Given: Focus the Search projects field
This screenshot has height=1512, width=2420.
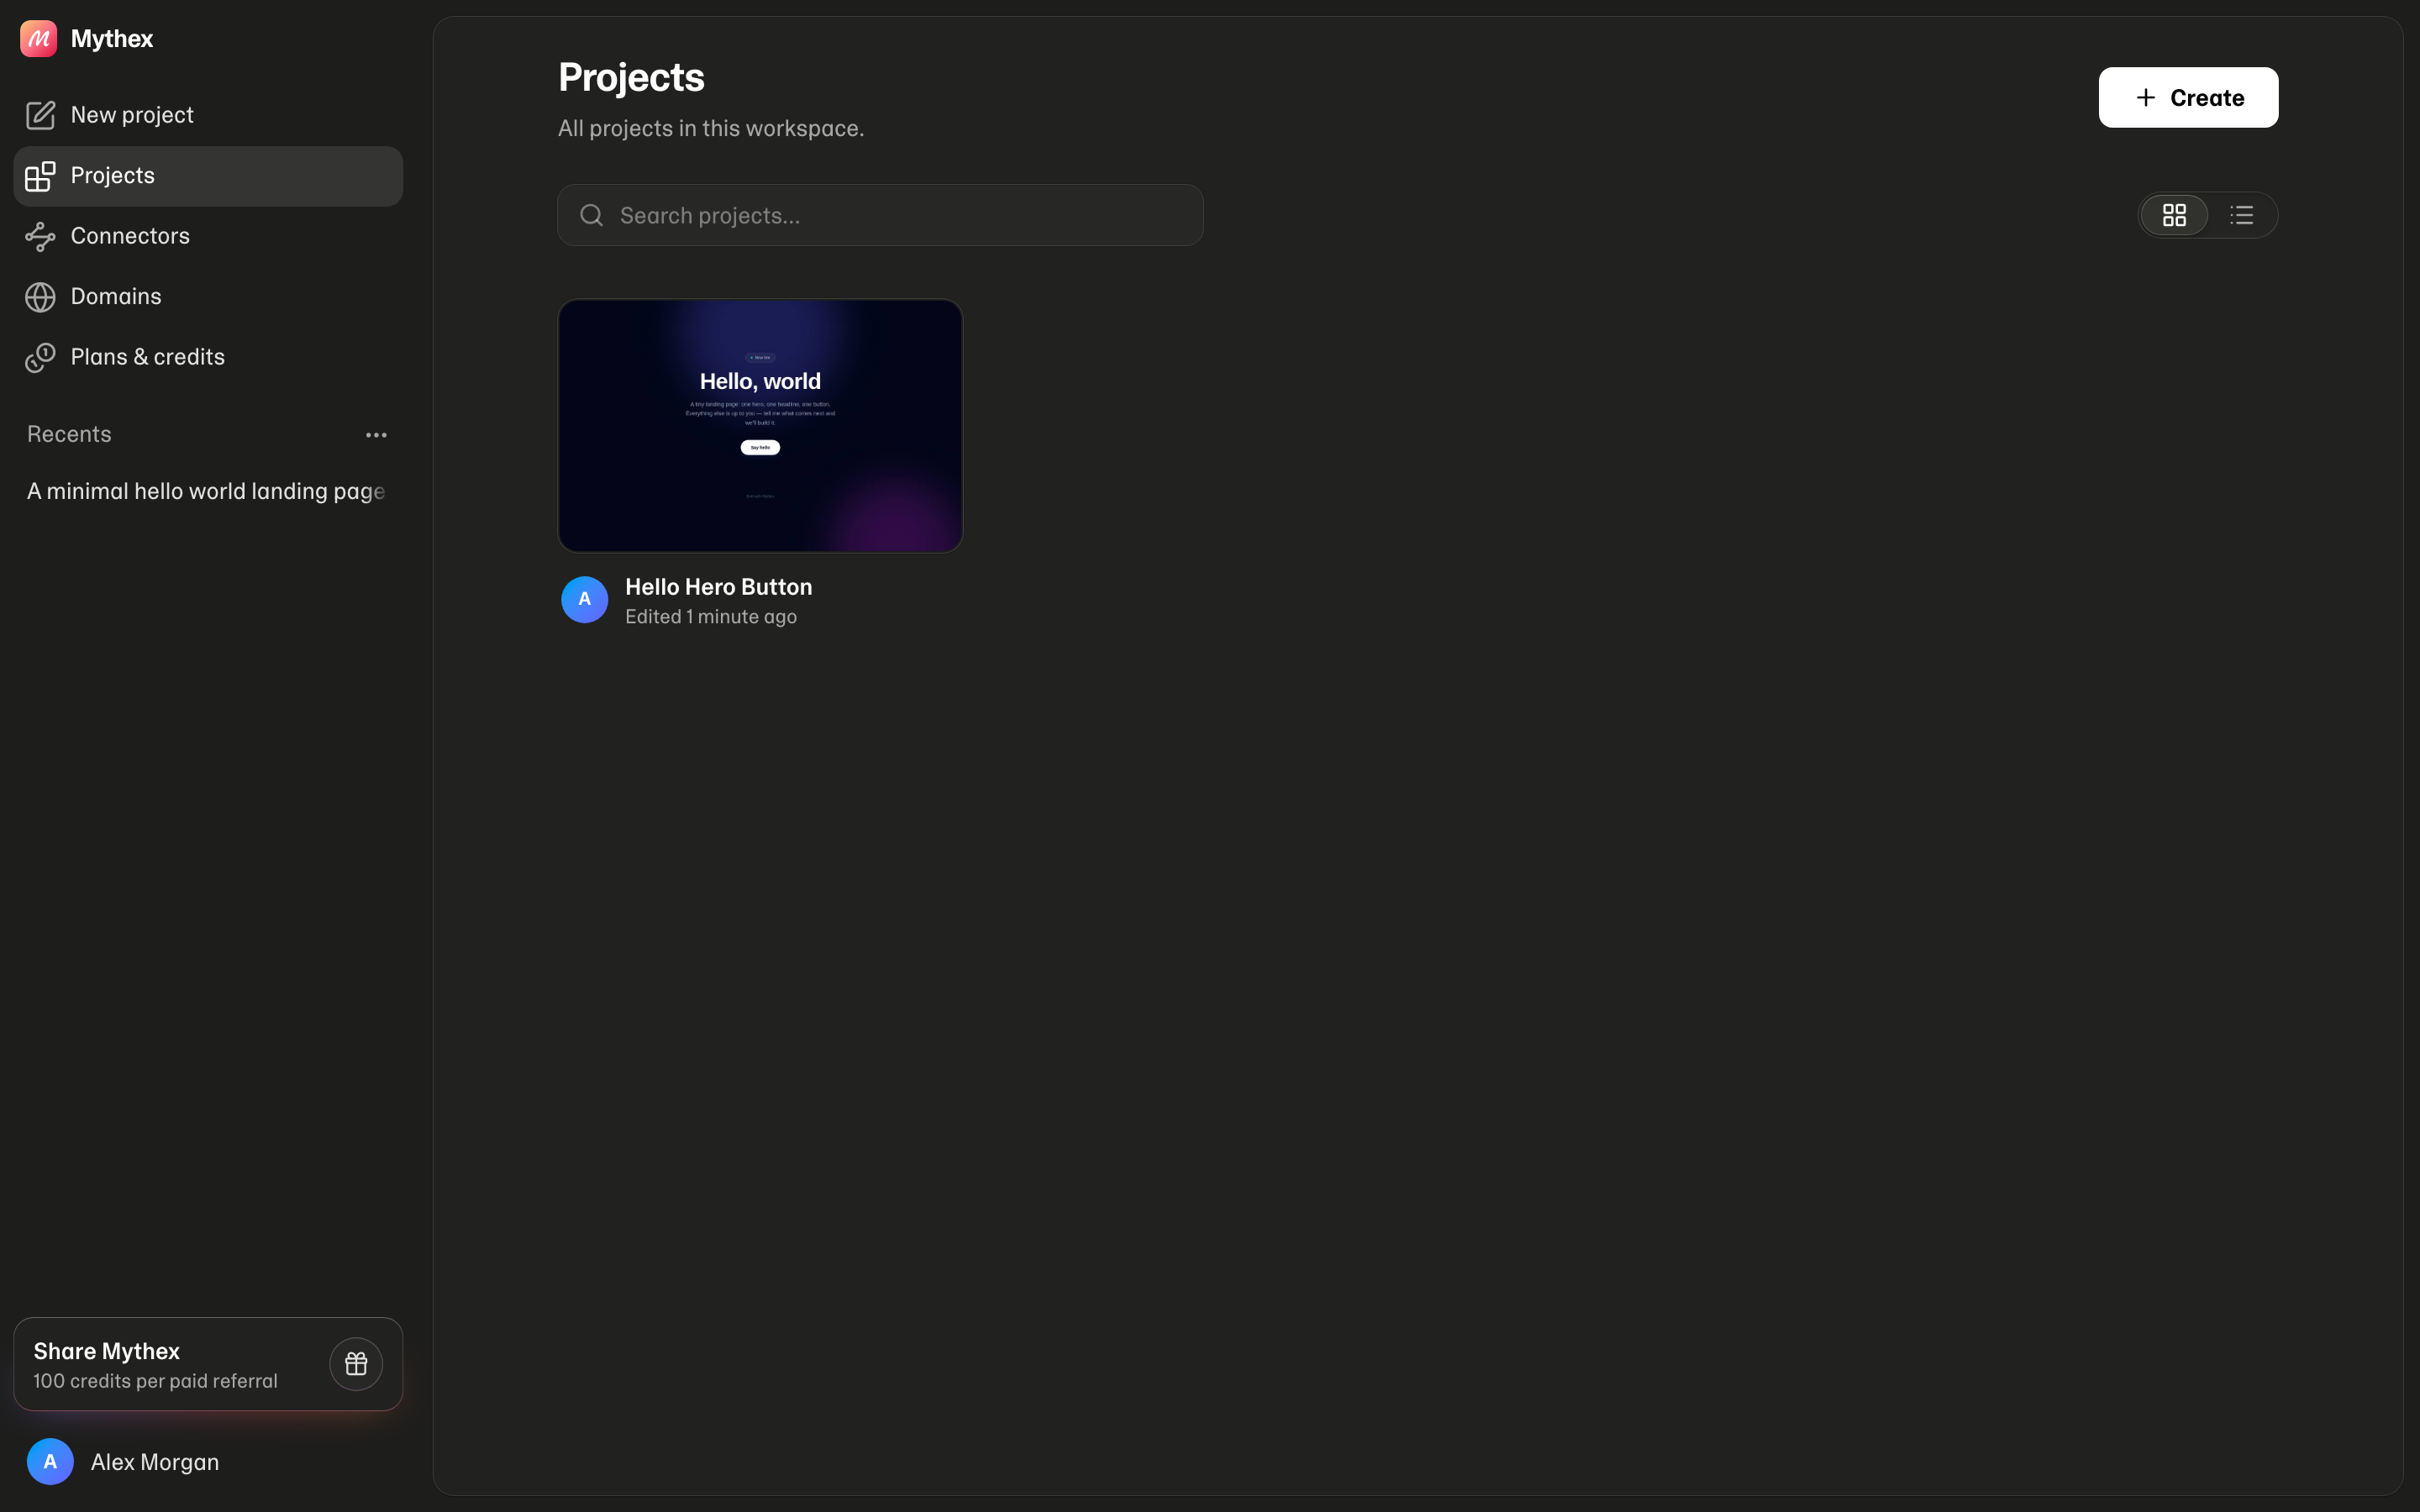Looking at the screenshot, I should 880,215.
